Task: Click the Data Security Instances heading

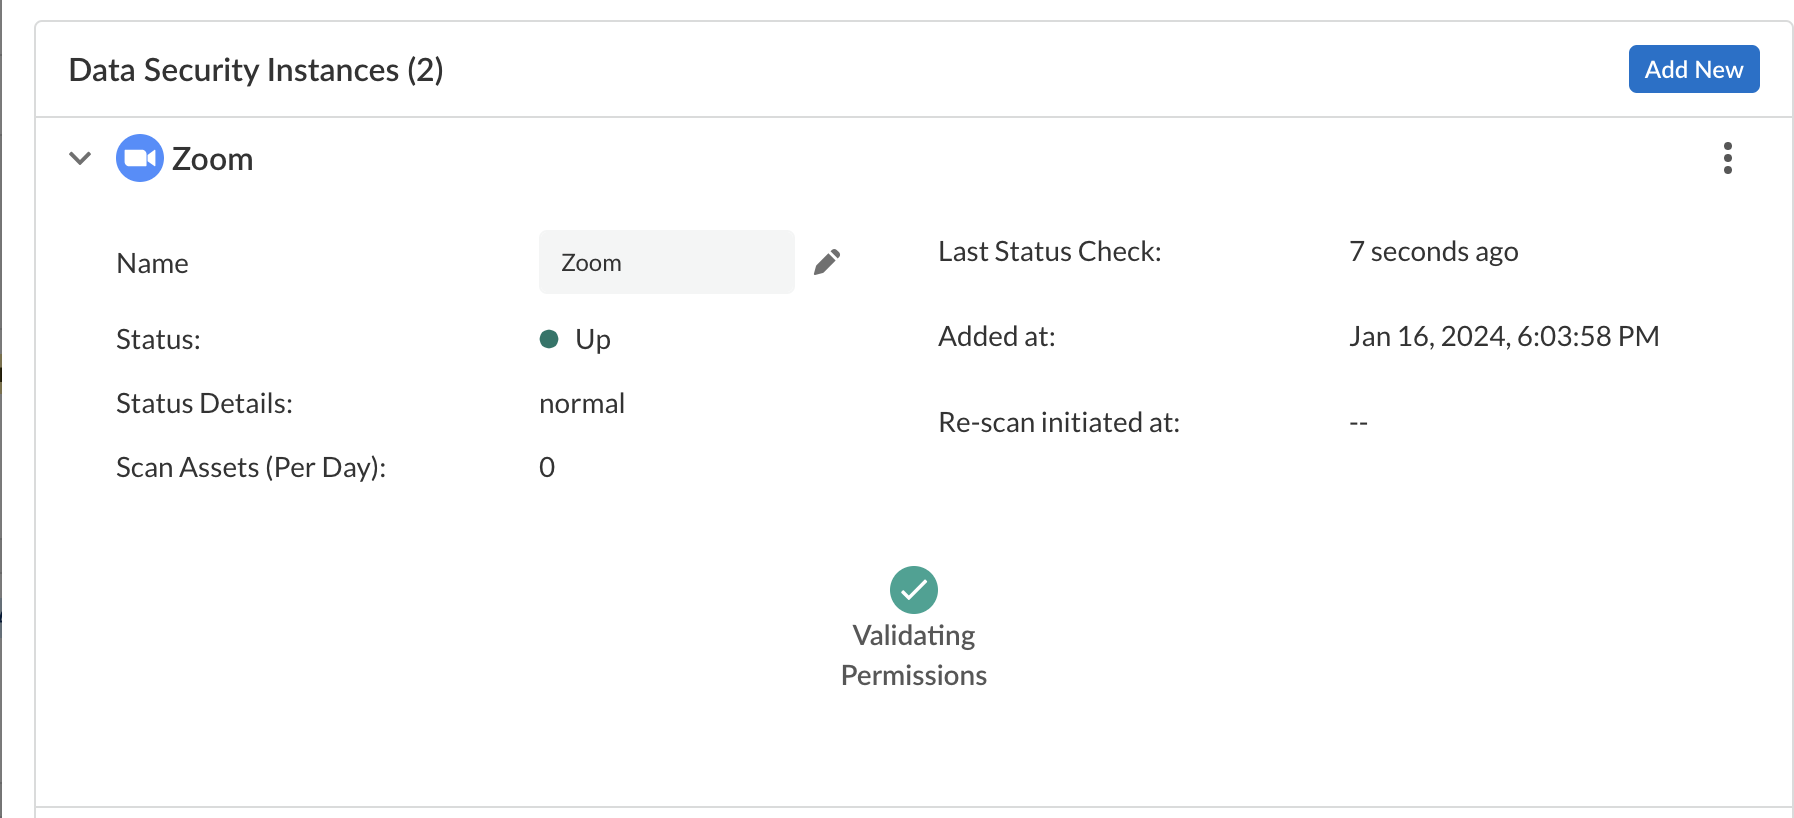Action: (x=256, y=70)
